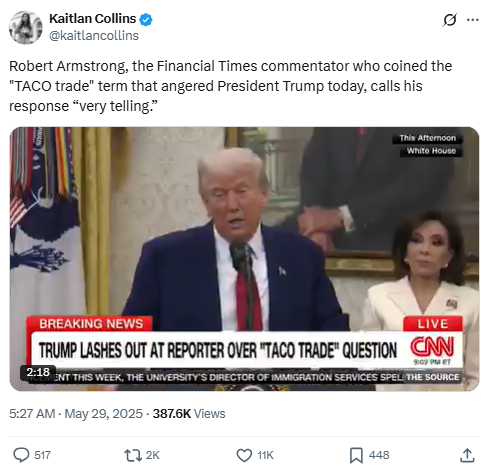Click the 2K reposts count
This screenshot has width=483, height=470.
(x=153, y=455)
